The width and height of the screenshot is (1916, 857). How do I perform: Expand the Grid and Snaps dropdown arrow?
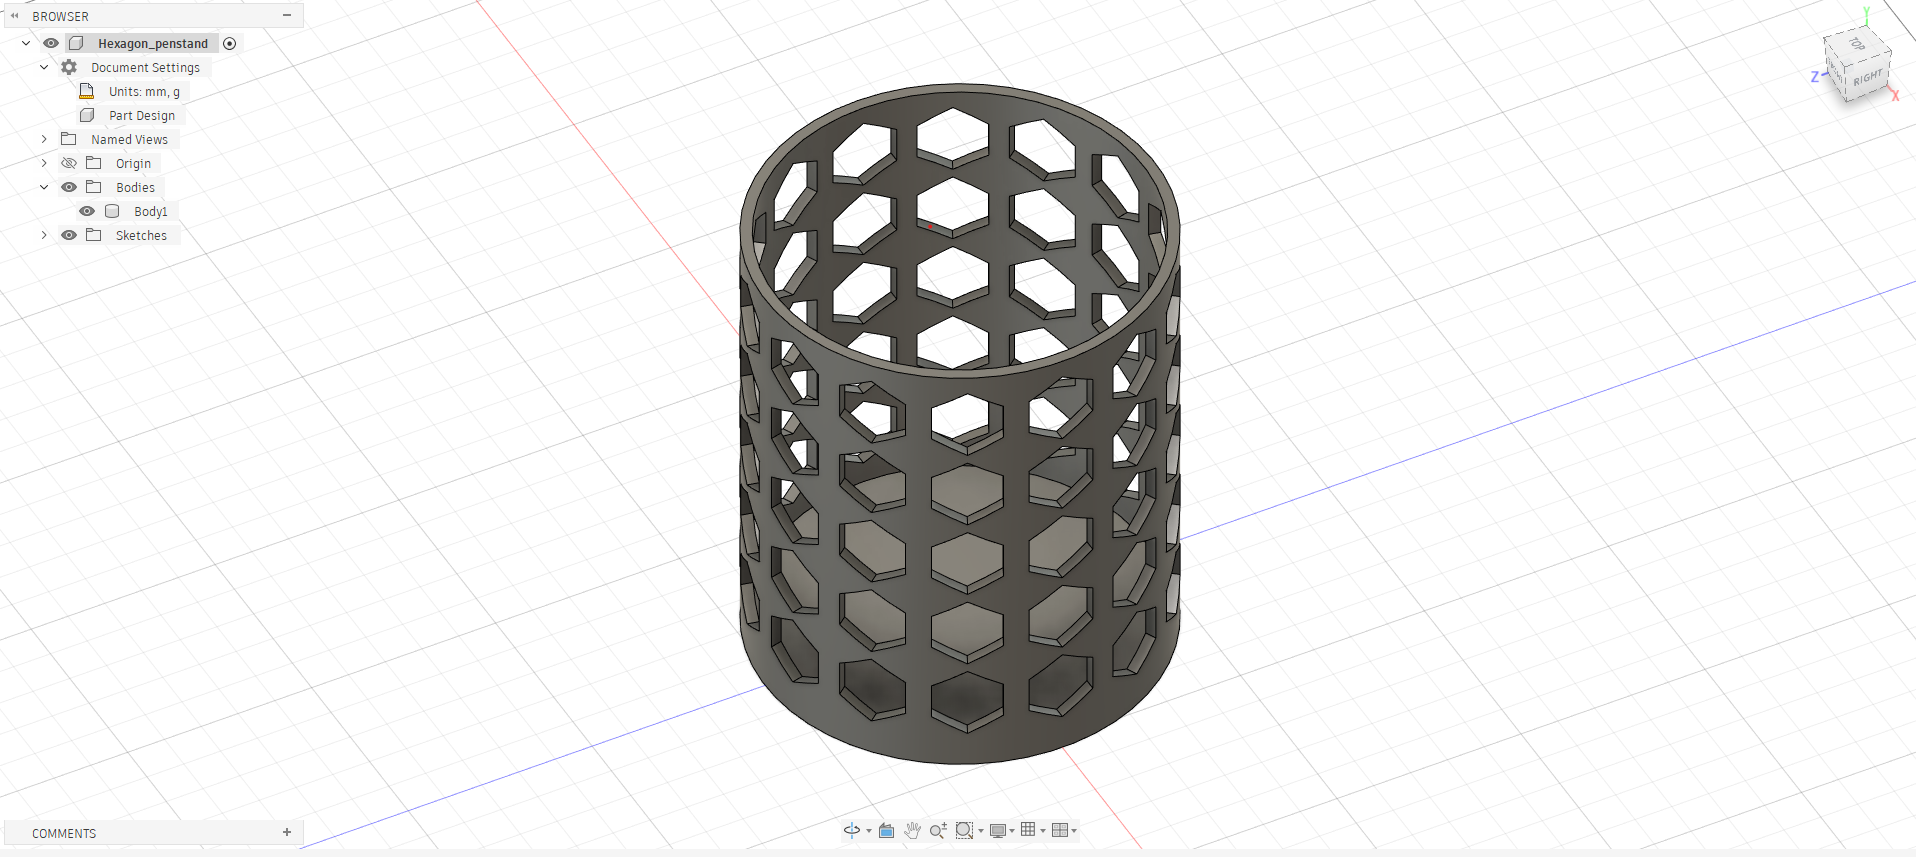tap(1043, 831)
